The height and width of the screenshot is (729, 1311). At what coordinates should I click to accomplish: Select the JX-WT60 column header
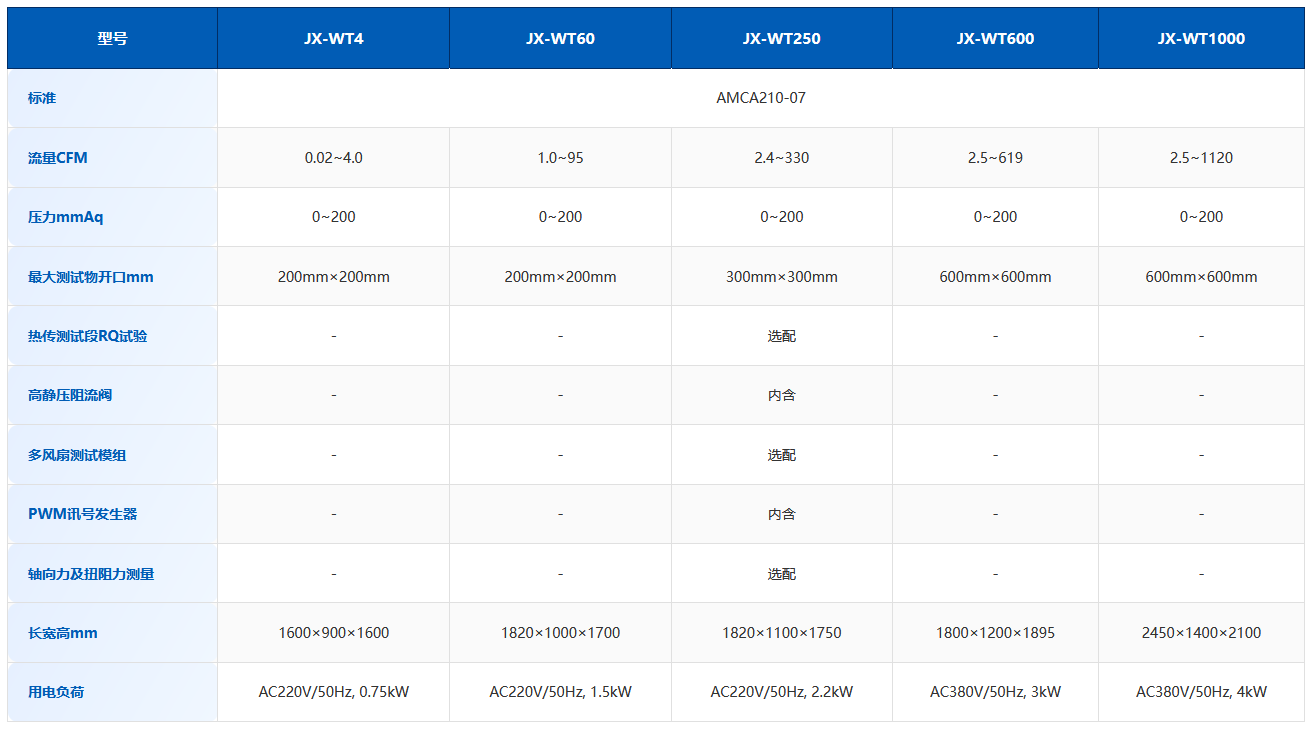[x=560, y=39]
